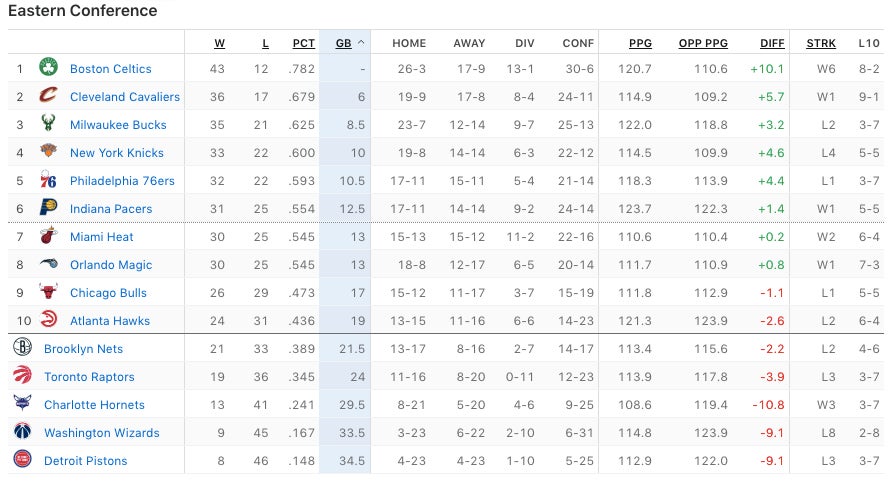Screen dimensions: 890x482
Task: Open the Orlando Magic team link
Action: click(111, 265)
